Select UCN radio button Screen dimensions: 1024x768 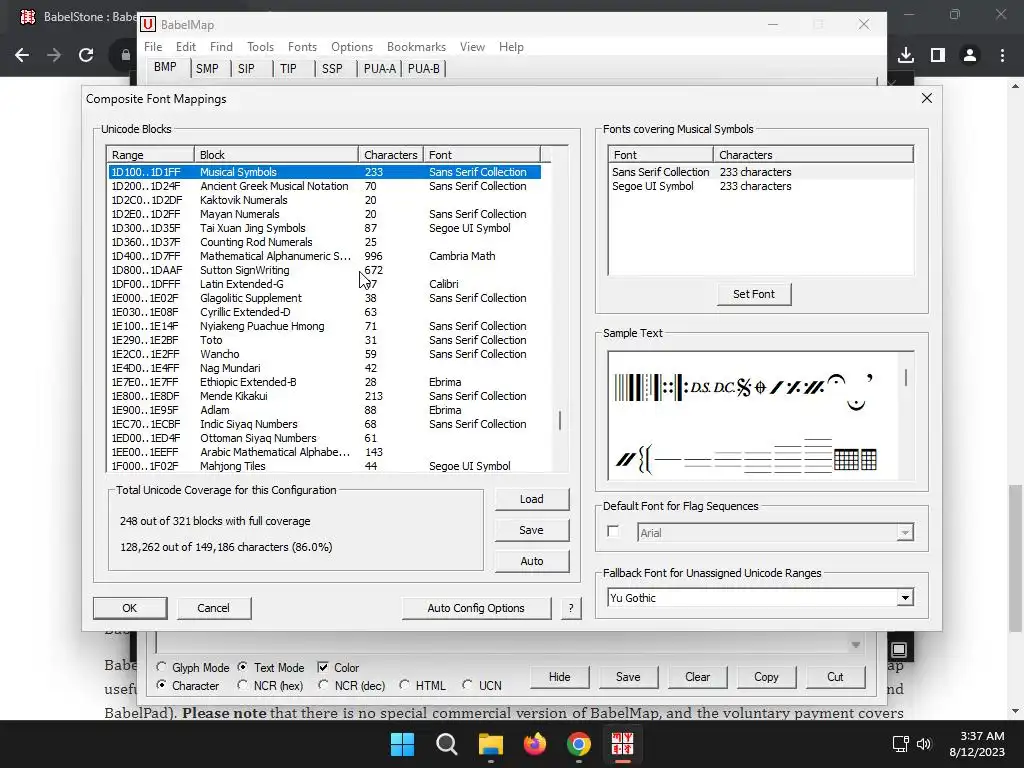coord(467,686)
